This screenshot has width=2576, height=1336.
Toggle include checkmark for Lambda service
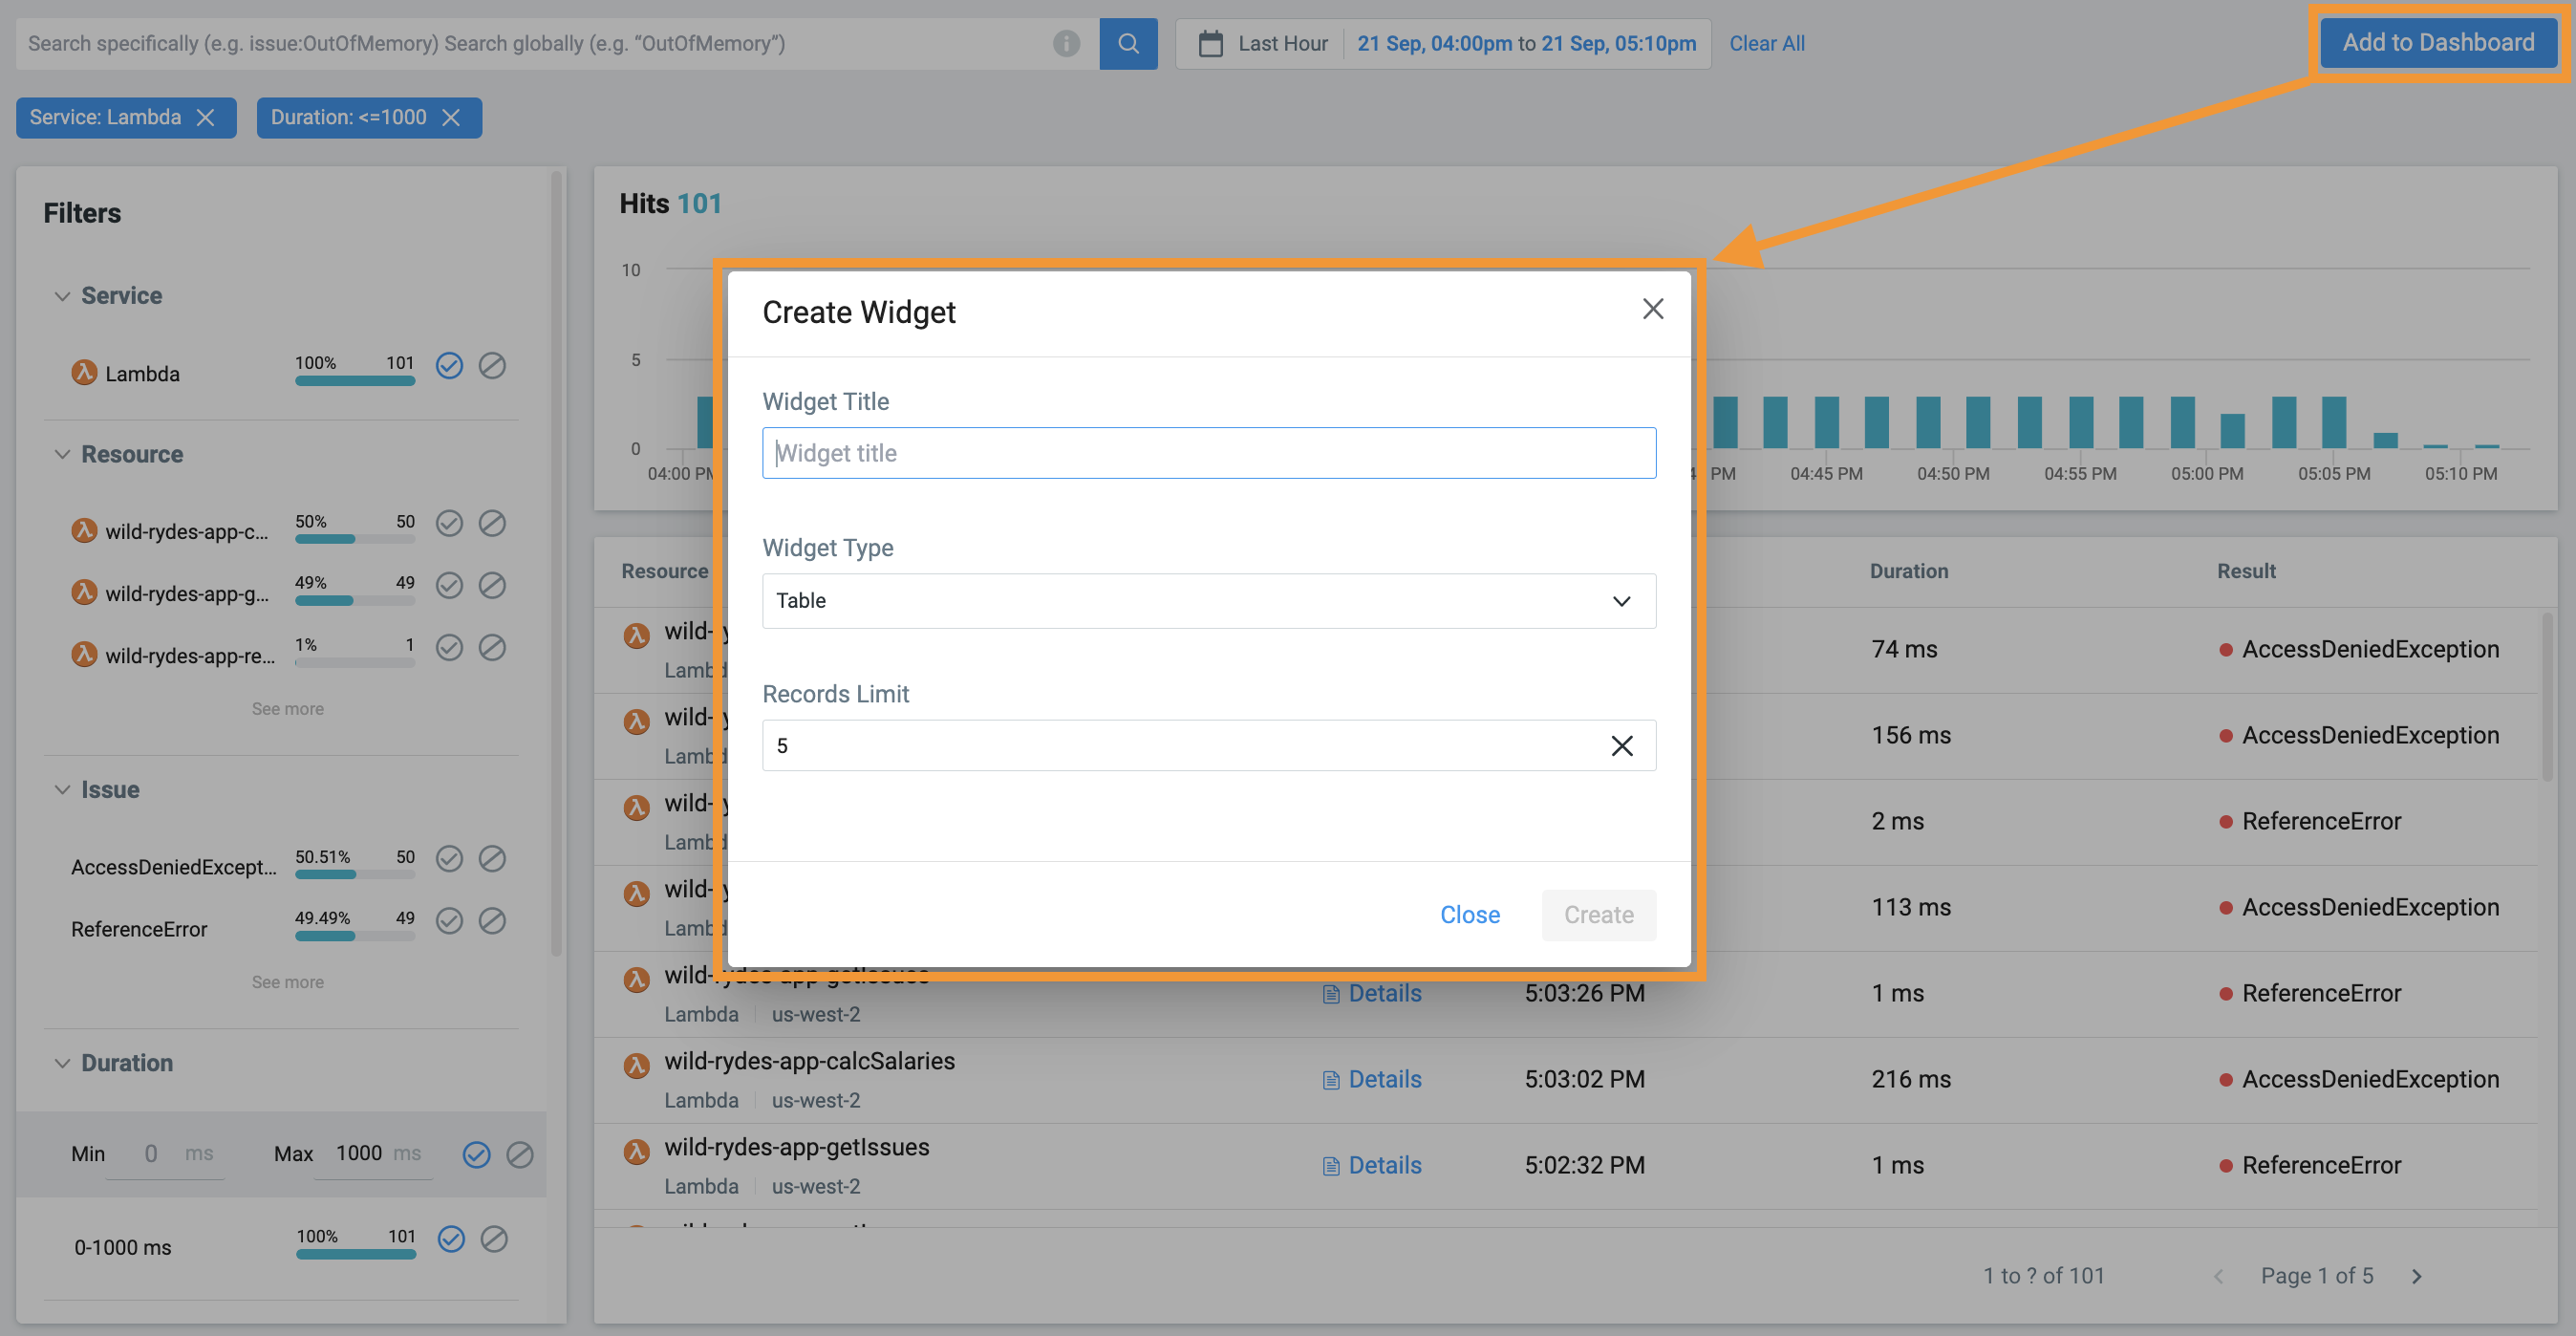(450, 365)
